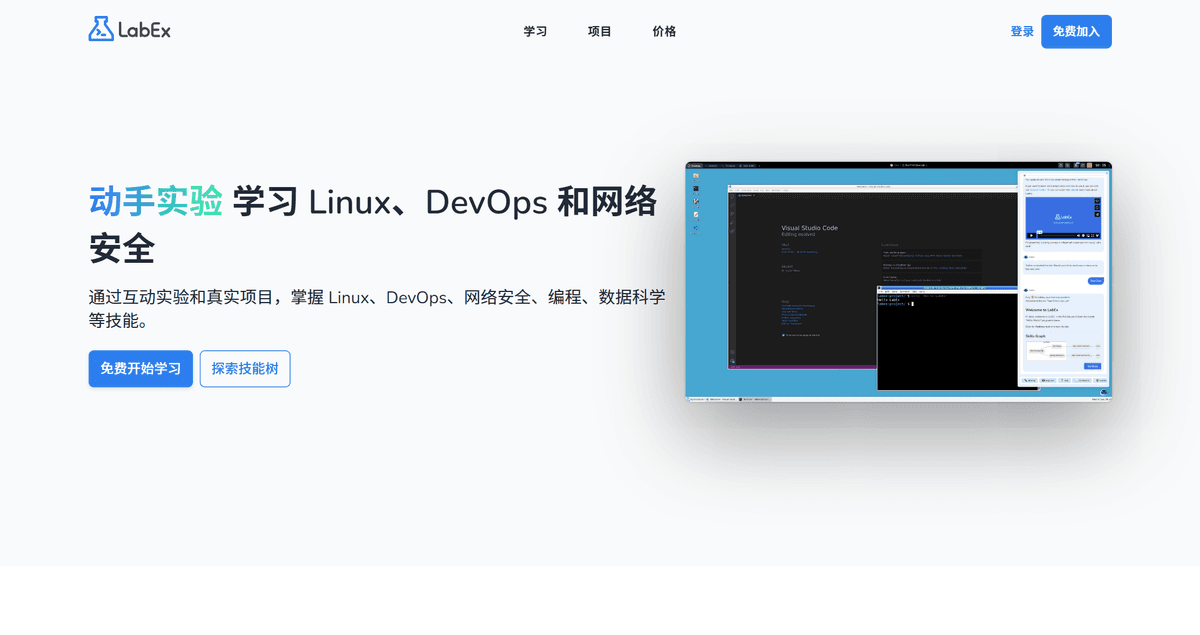The height and width of the screenshot is (635, 1200).
Task: Select the VS Code entry in the virtual desktop taskbar
Action: (x=722, y=398)
